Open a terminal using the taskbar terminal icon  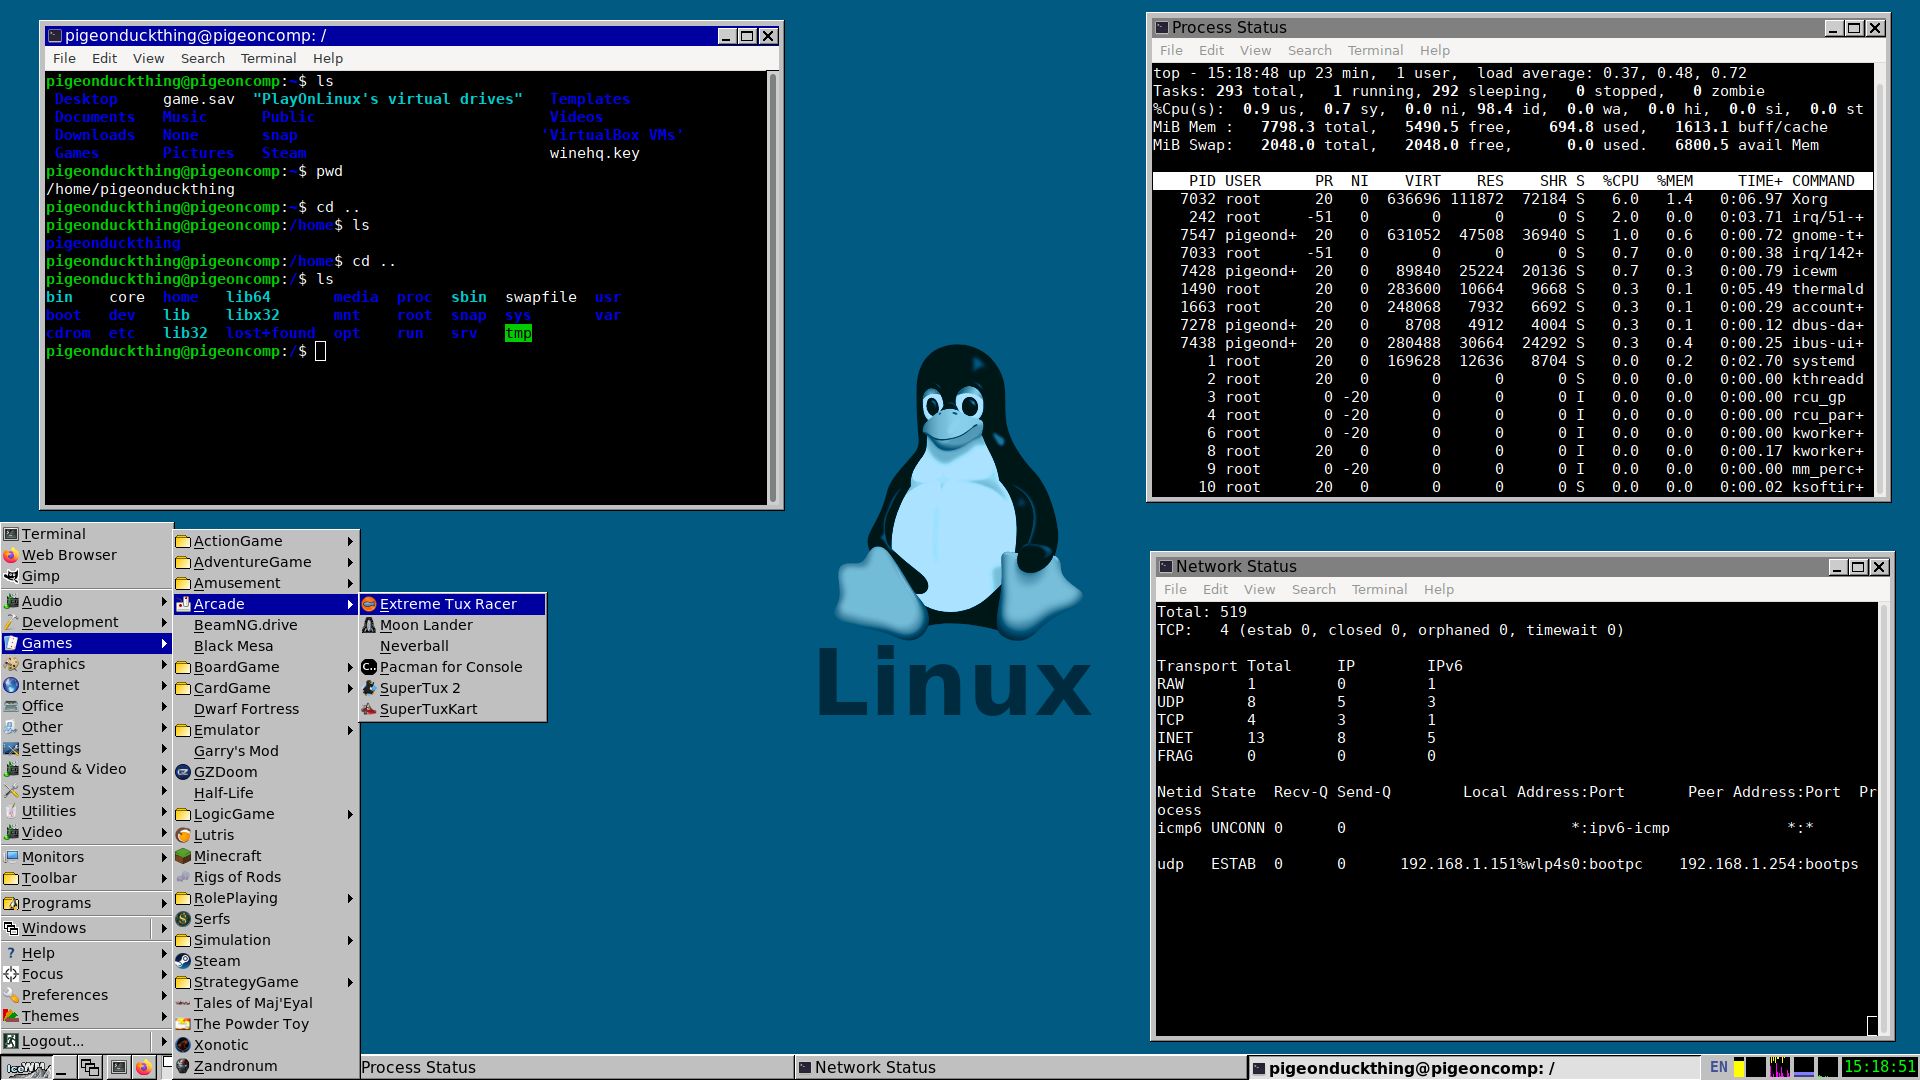pos(119,1068)
